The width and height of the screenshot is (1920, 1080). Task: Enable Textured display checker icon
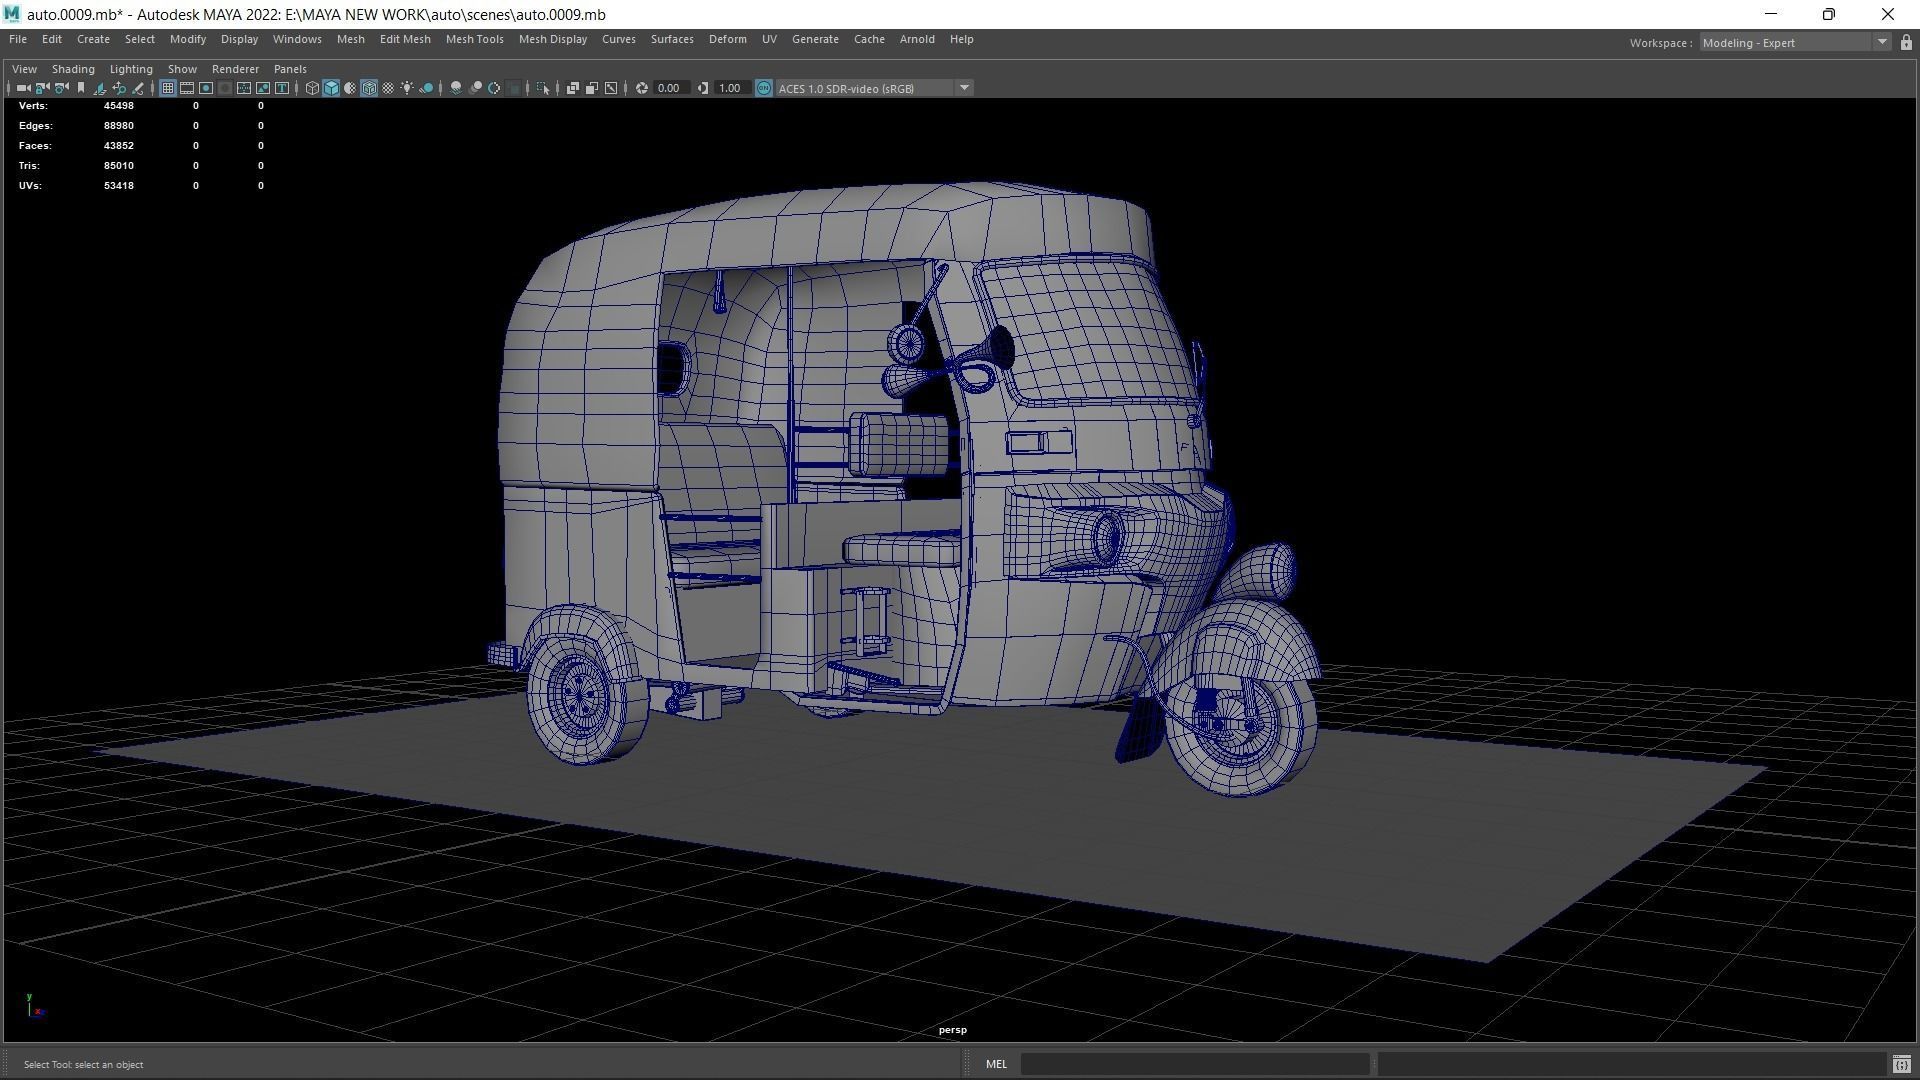pos(388,88)
